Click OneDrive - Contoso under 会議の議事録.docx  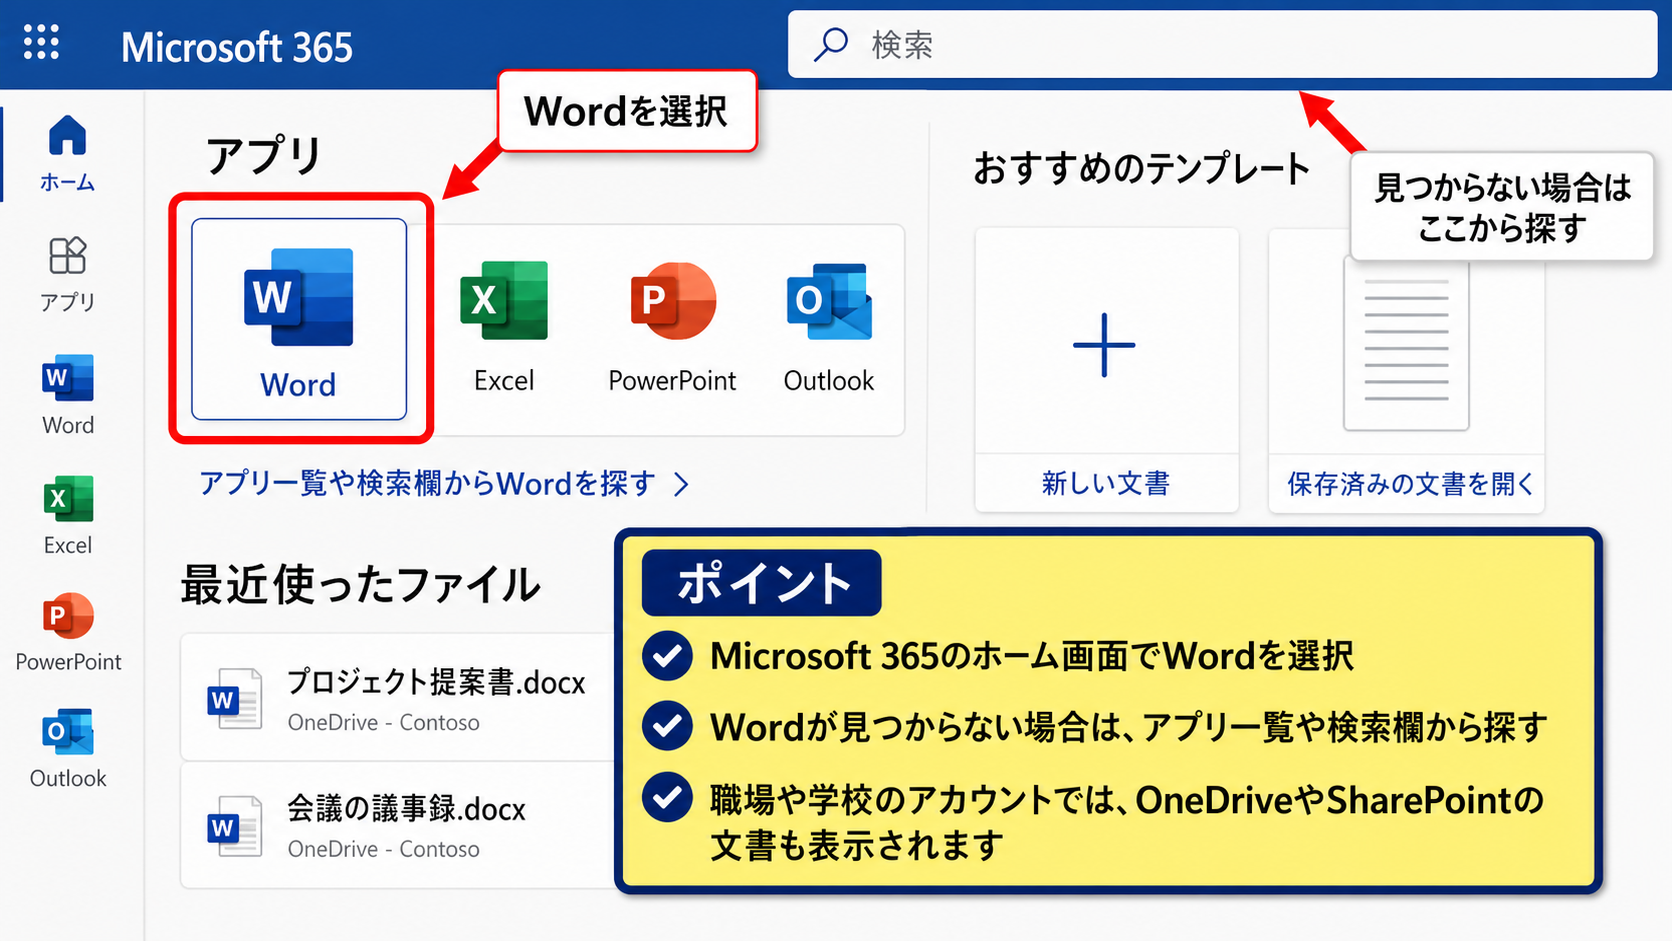pos(384,849)
